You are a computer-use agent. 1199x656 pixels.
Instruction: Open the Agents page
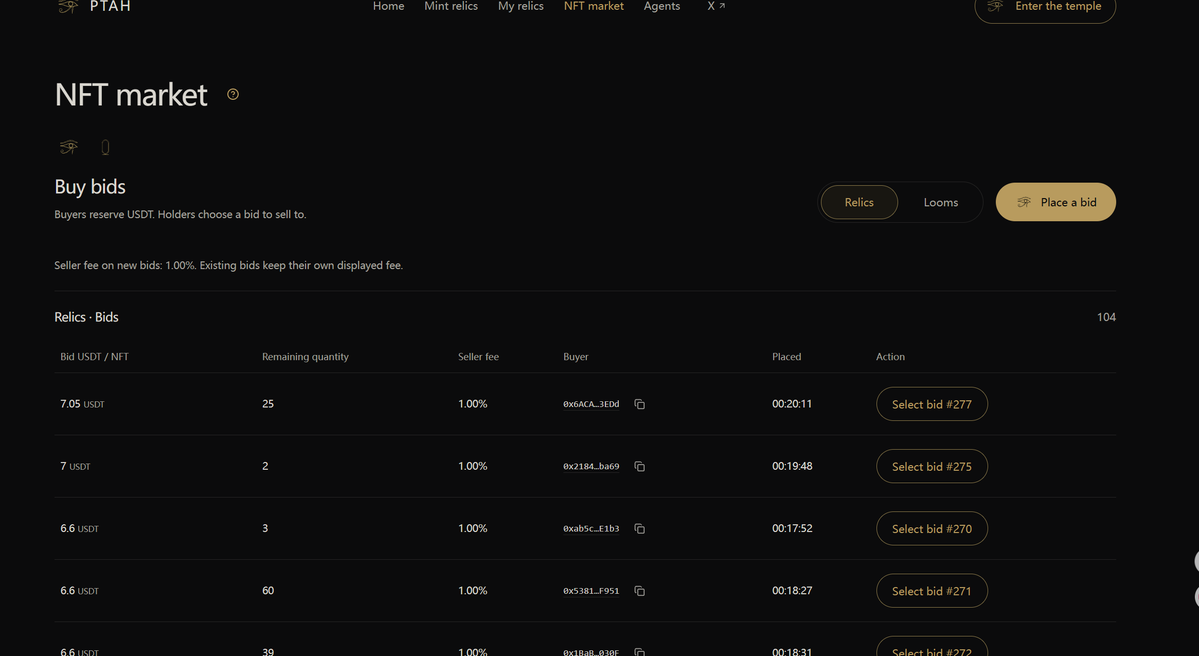point(661,6)
